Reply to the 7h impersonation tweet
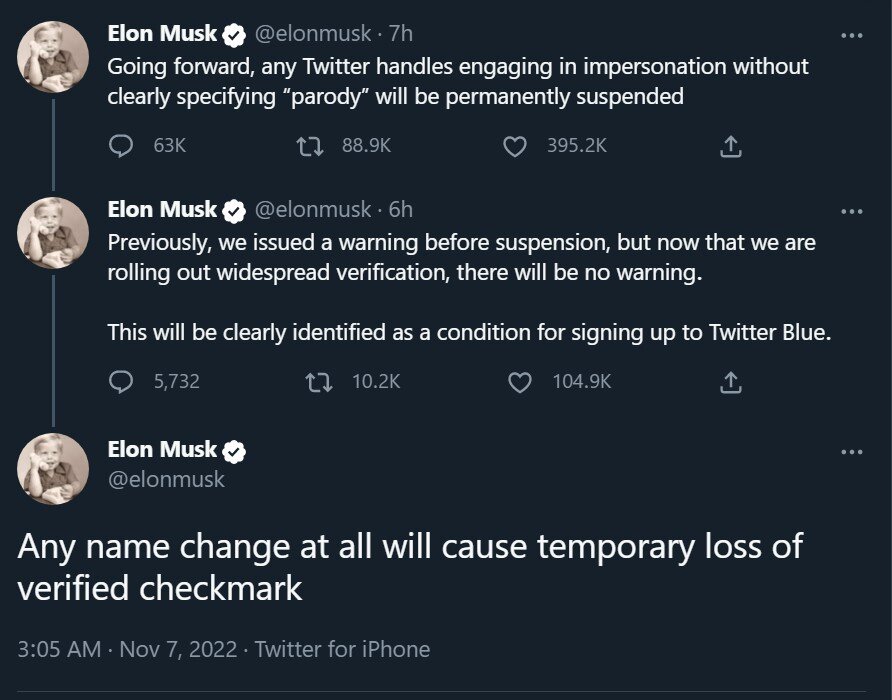This screenshot has height=700, width=892. (121, 146)
